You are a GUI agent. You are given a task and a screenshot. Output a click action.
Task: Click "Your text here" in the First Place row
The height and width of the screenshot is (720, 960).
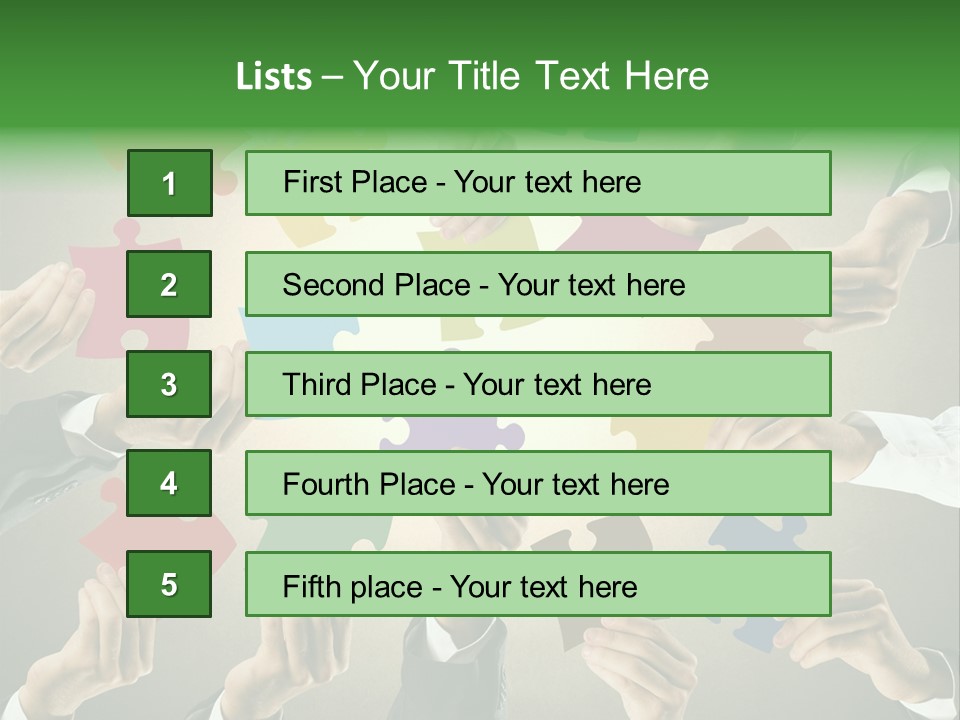pos(547,182)
